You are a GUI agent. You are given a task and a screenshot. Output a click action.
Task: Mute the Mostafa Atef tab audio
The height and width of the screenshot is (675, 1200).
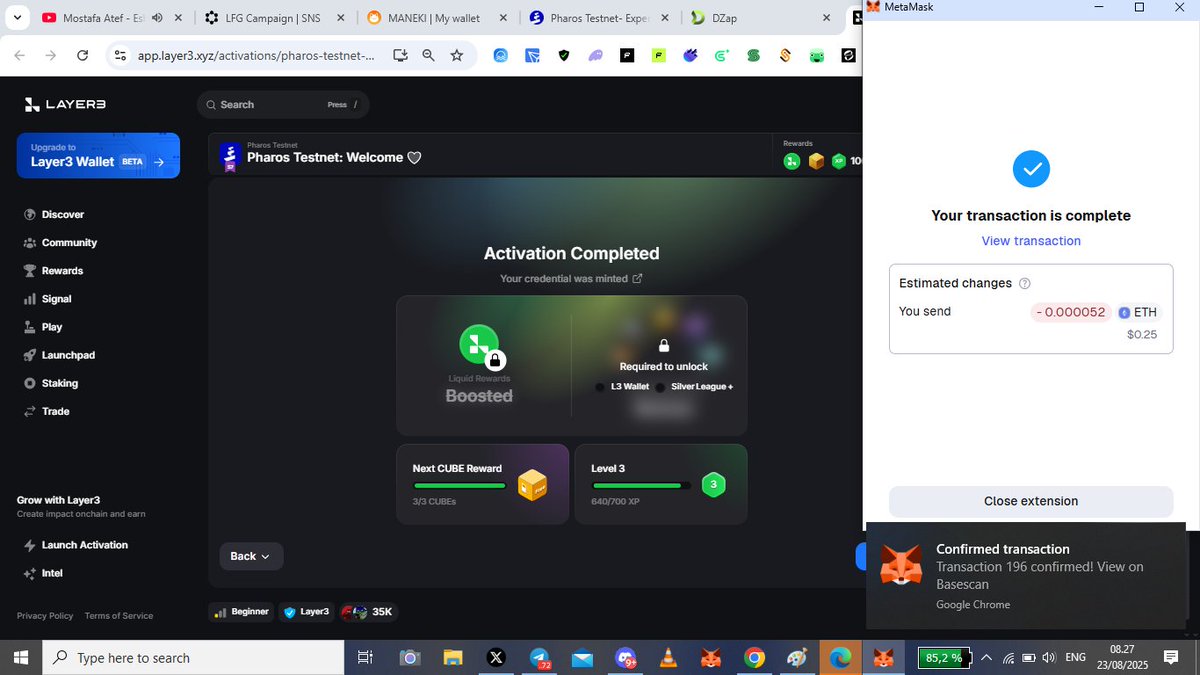coord(157,18)
